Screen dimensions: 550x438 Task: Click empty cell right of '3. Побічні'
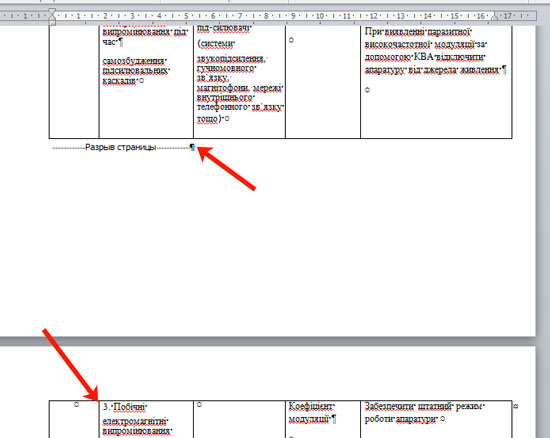(239, 419)
